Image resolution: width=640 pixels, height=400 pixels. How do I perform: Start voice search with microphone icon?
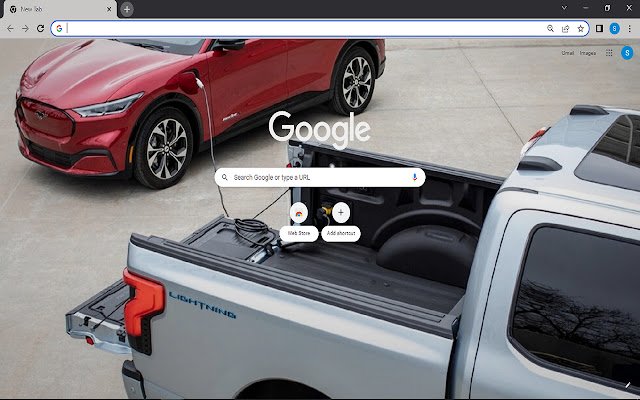[x=414, y=177]
